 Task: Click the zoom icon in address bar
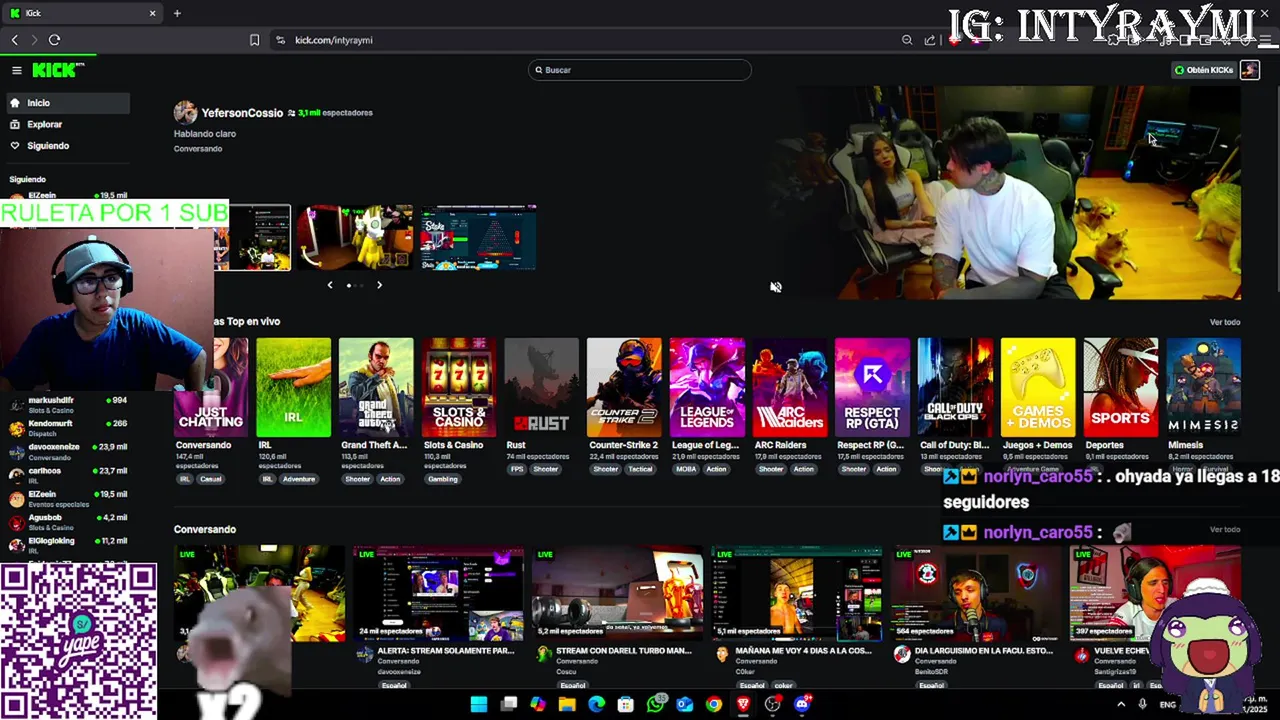click(x=907, y=40)
